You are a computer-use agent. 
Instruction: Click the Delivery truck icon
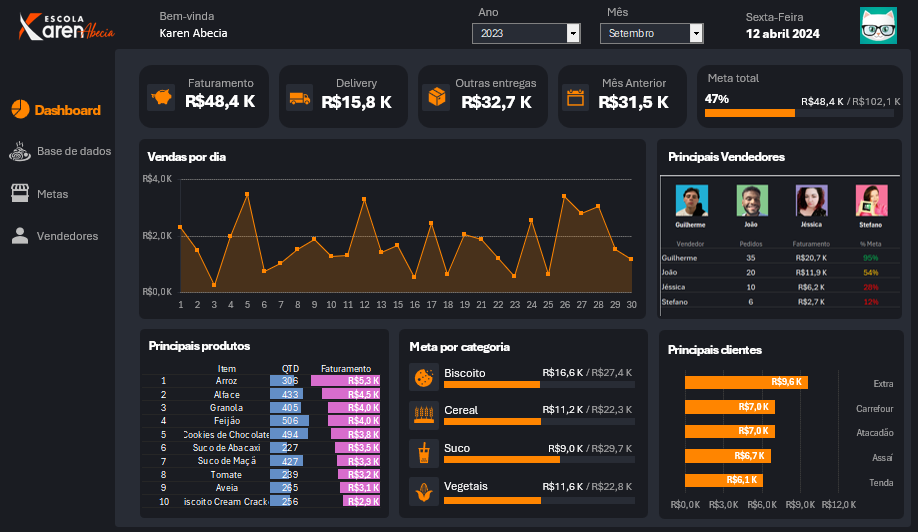[298, 98]
